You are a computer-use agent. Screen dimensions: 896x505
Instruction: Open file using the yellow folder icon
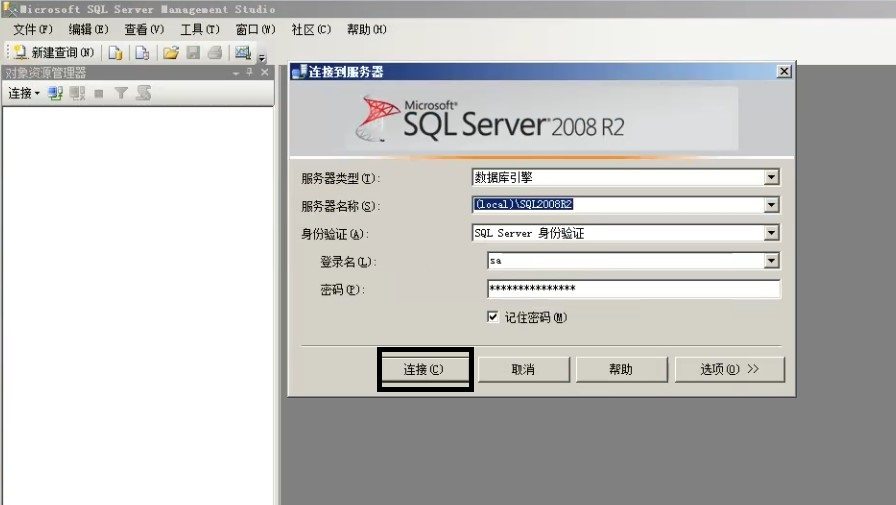[170, 53]
